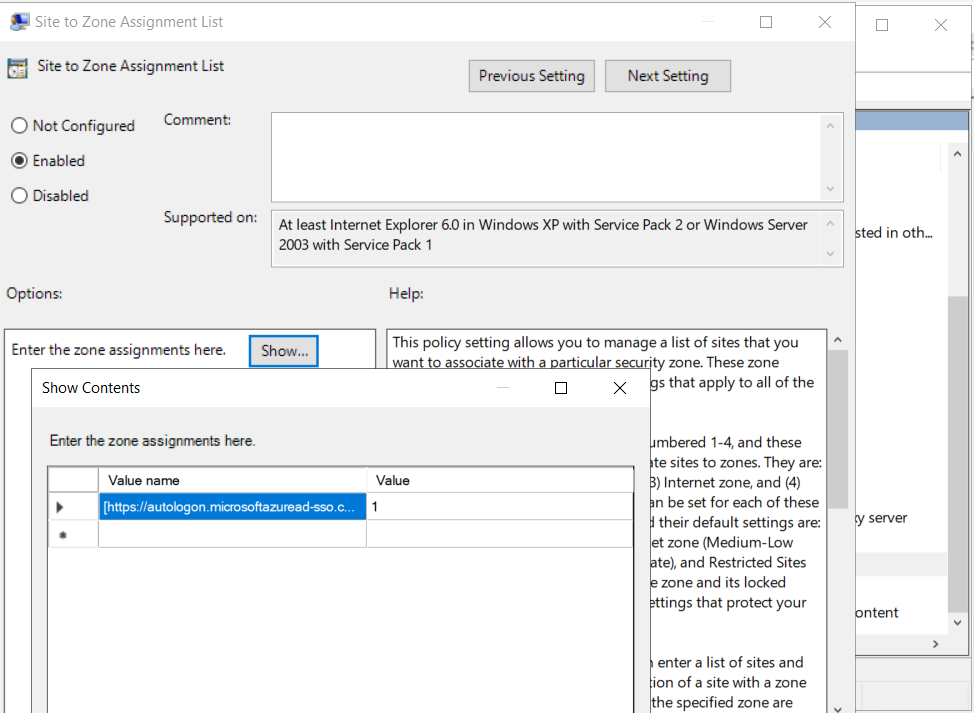Close the background window
Viewport: 974px width, 713px height.
click(x=940, y=25)
